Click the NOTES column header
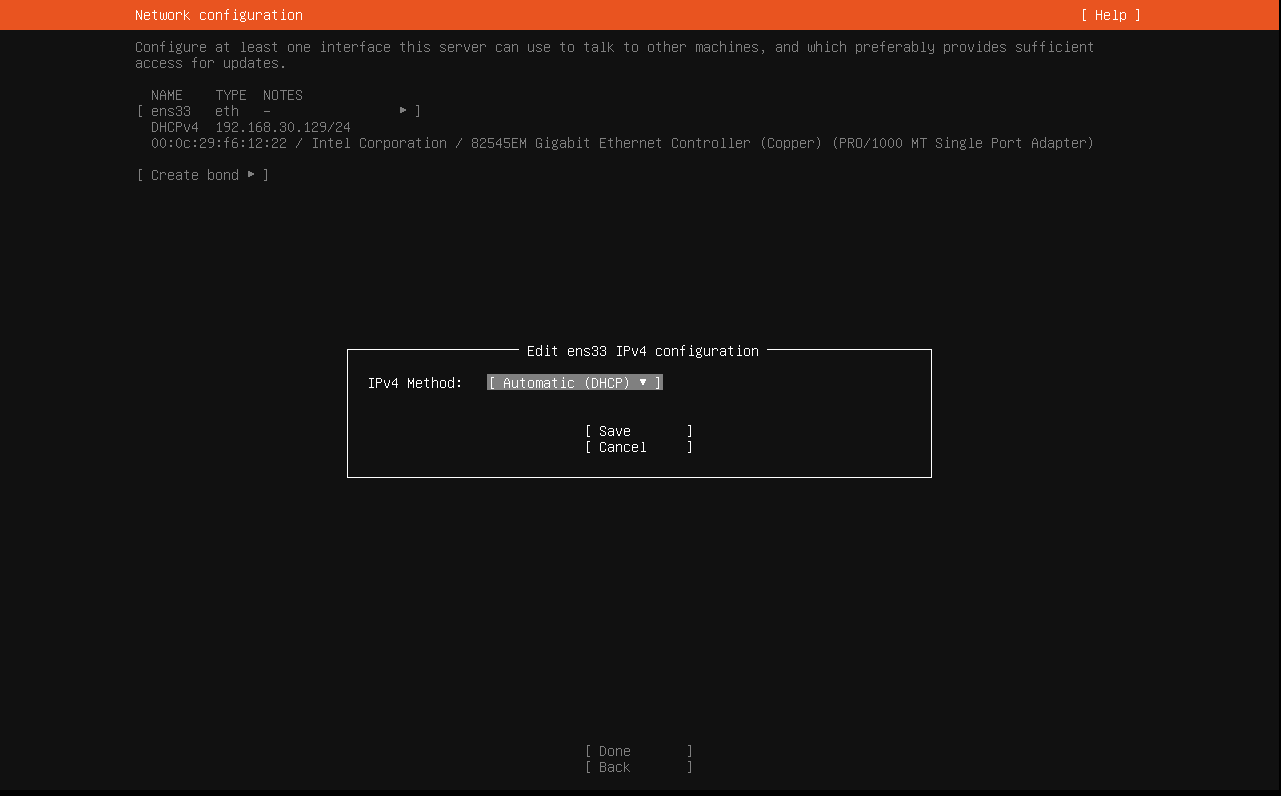Screen dimensions: 1281x796 point(283,95)
